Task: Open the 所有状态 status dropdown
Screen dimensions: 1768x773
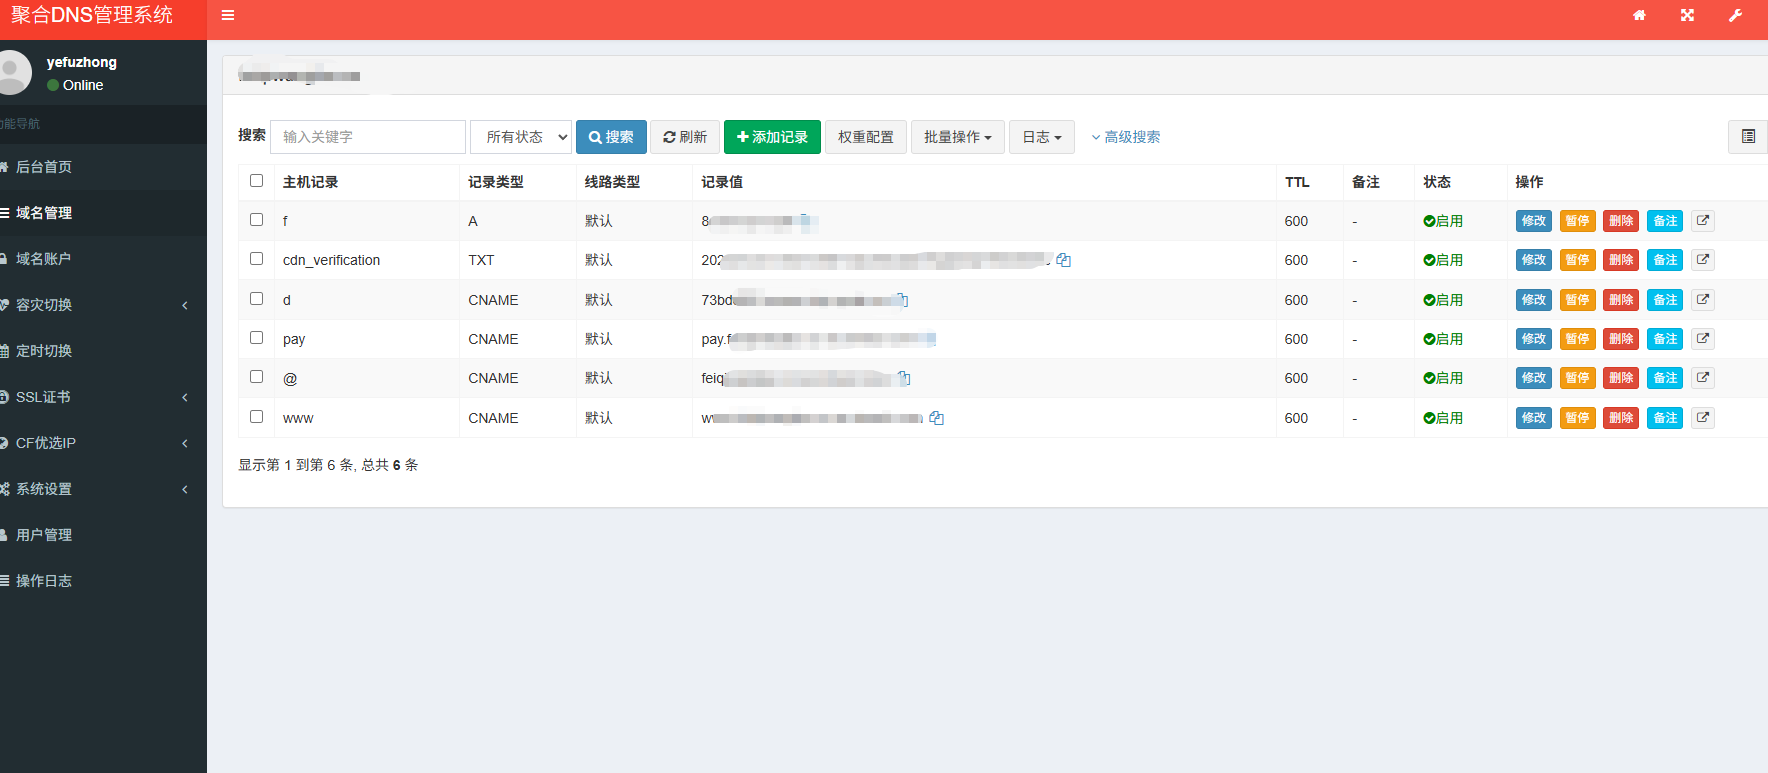Action: click(521, 137)
